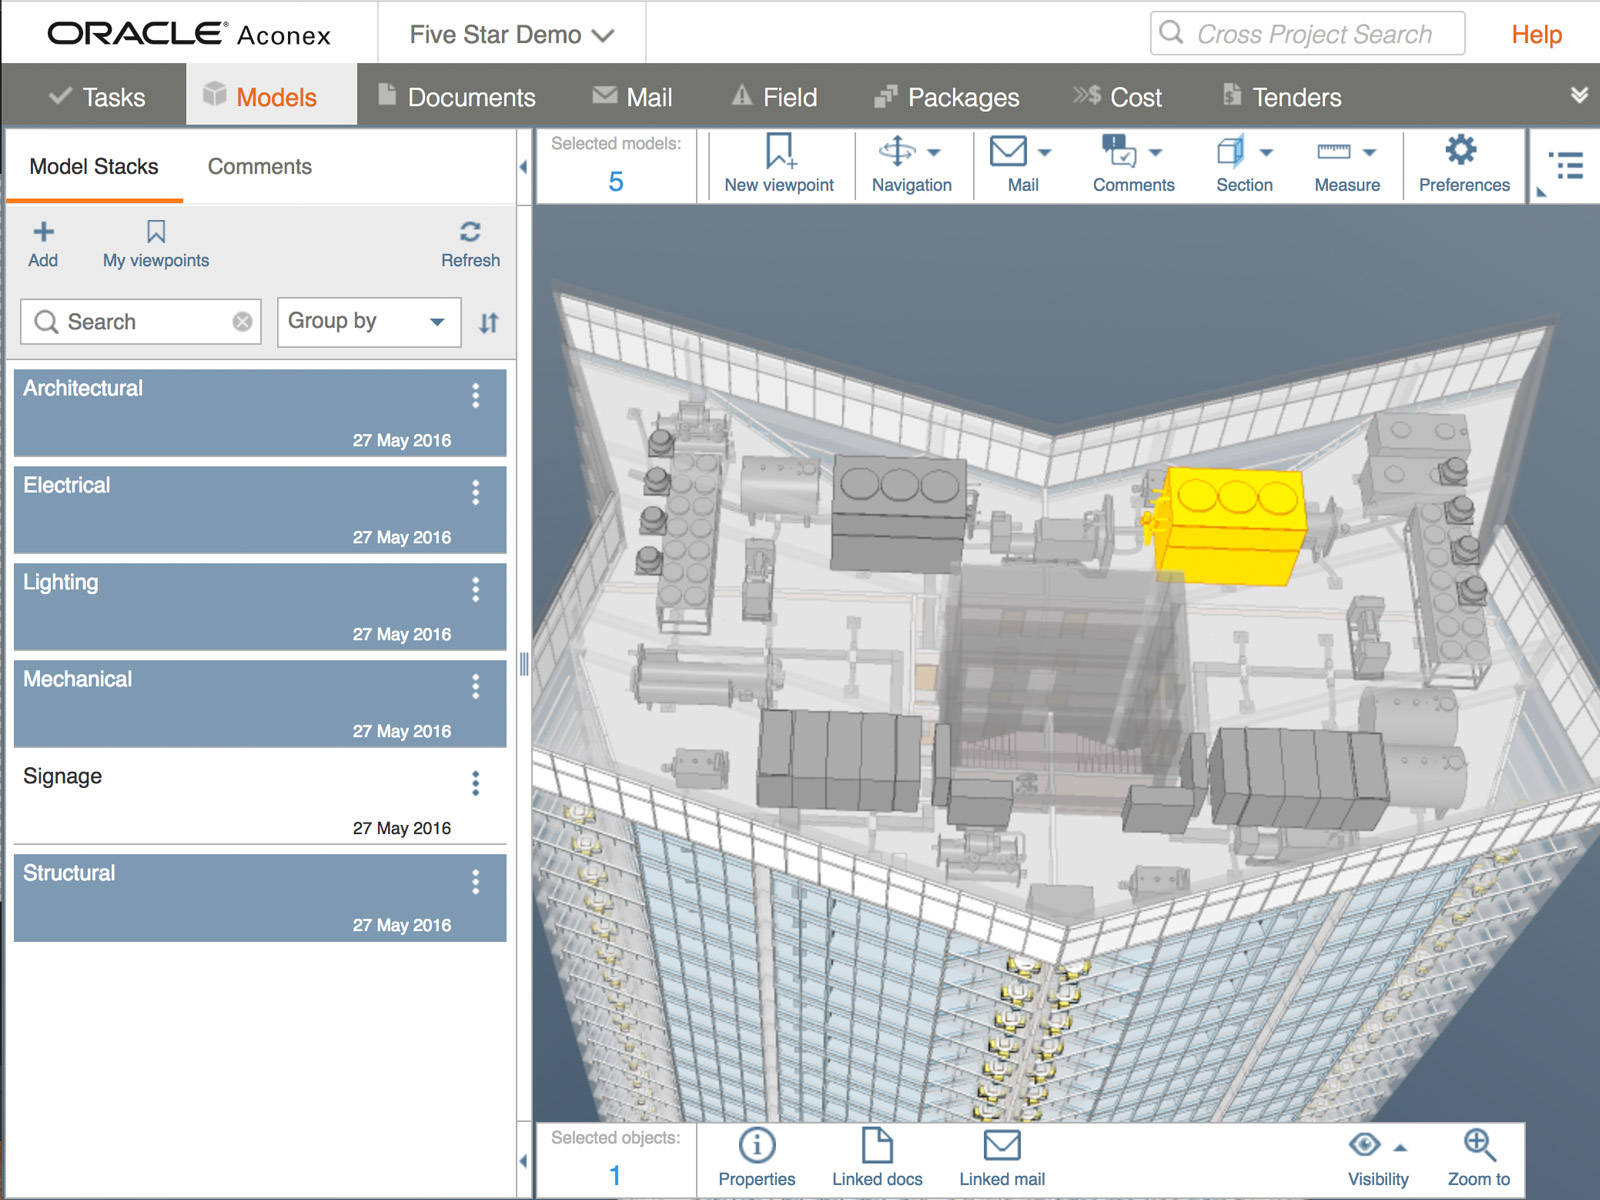The height and width of the screenshot is (1200, 1600).
Task: Open the Five Star Demo project dropdown
Action: [511, 35]
